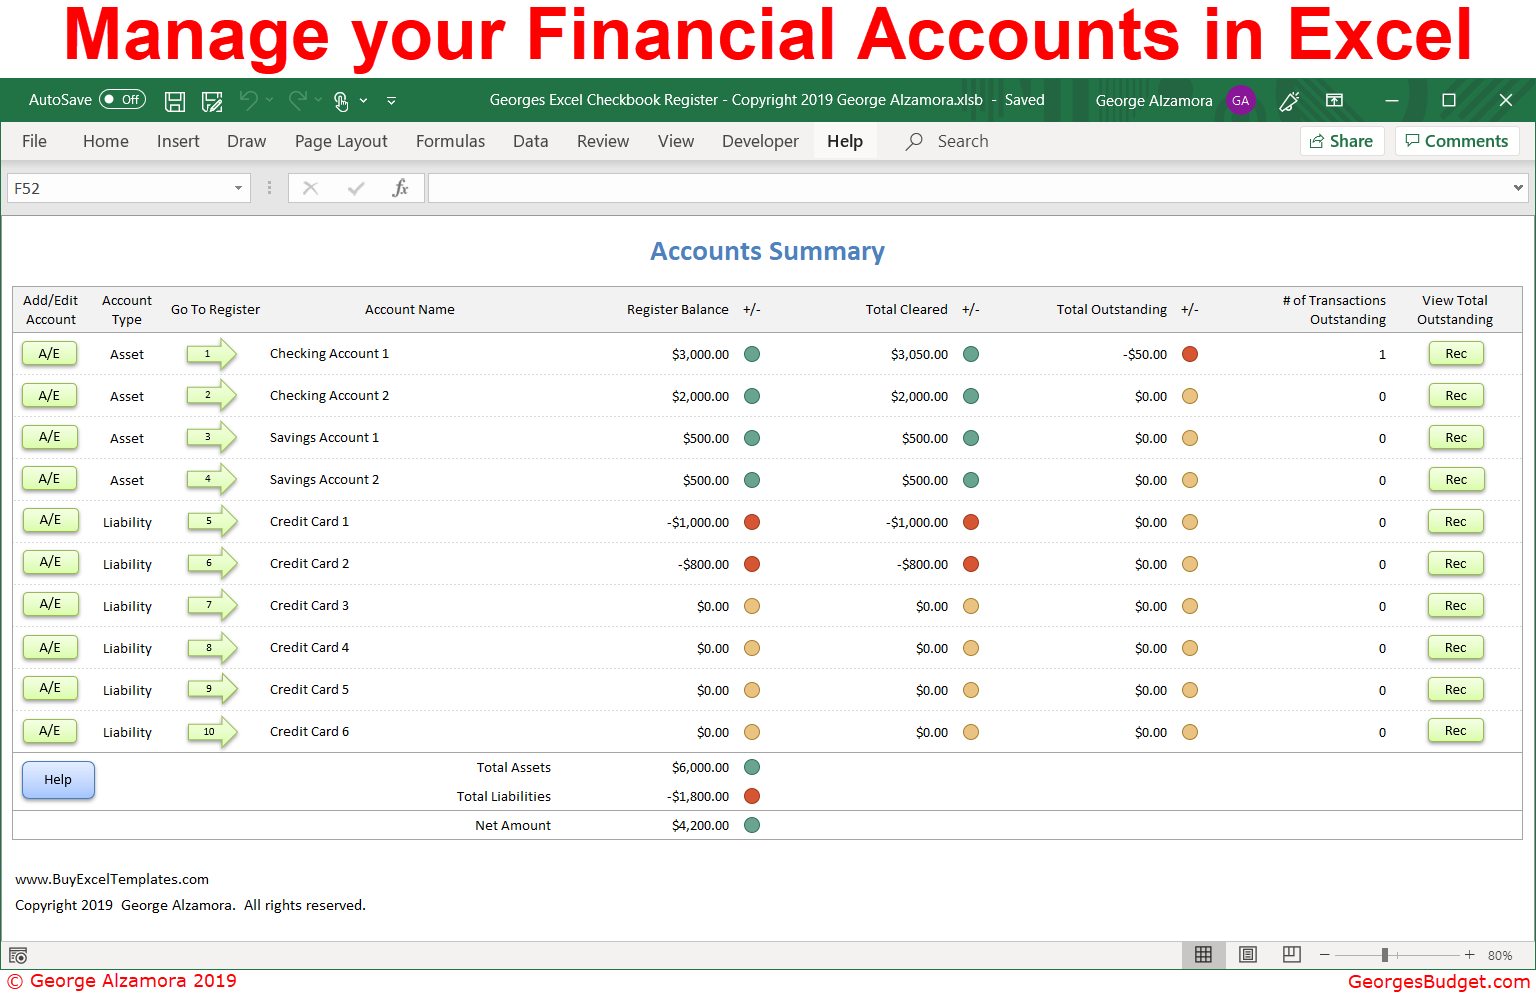The height and width of the screenshot is (994, 1536).
Task: Select Page Break Preview in status bar
Action: pyautogui.click(x=1291, y=955)
